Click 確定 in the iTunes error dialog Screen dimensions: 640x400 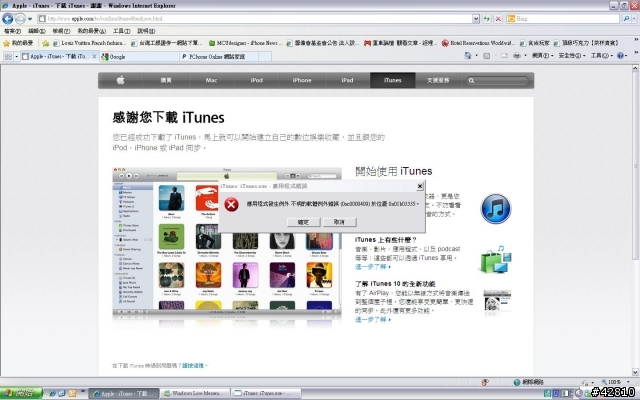click(x=303, y=222)
